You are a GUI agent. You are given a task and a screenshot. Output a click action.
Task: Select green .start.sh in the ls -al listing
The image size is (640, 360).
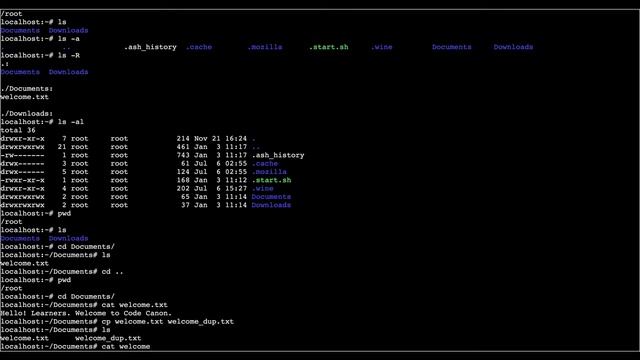[x=271, y=180]
